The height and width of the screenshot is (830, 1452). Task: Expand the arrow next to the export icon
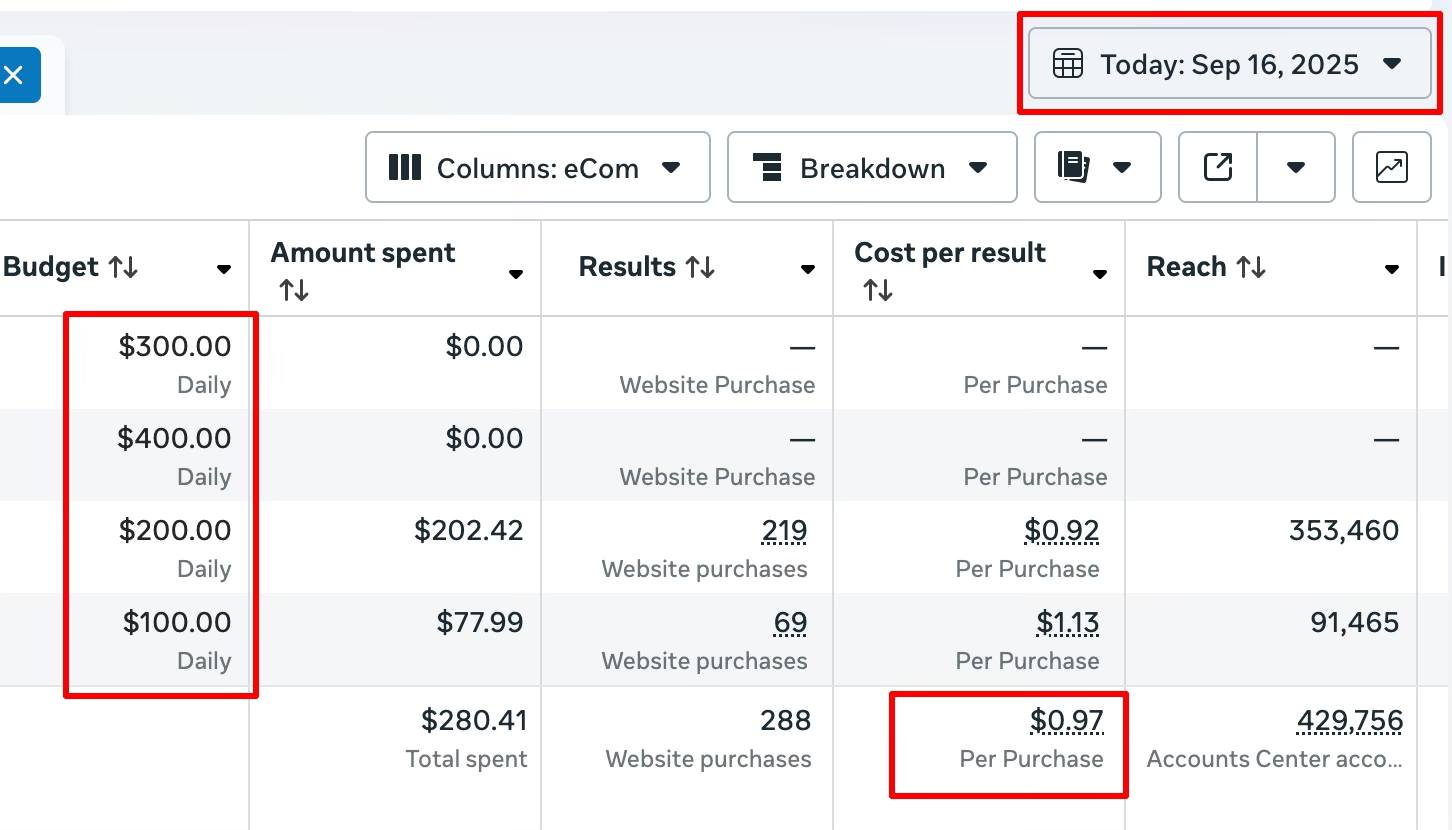pos(1296,168)
